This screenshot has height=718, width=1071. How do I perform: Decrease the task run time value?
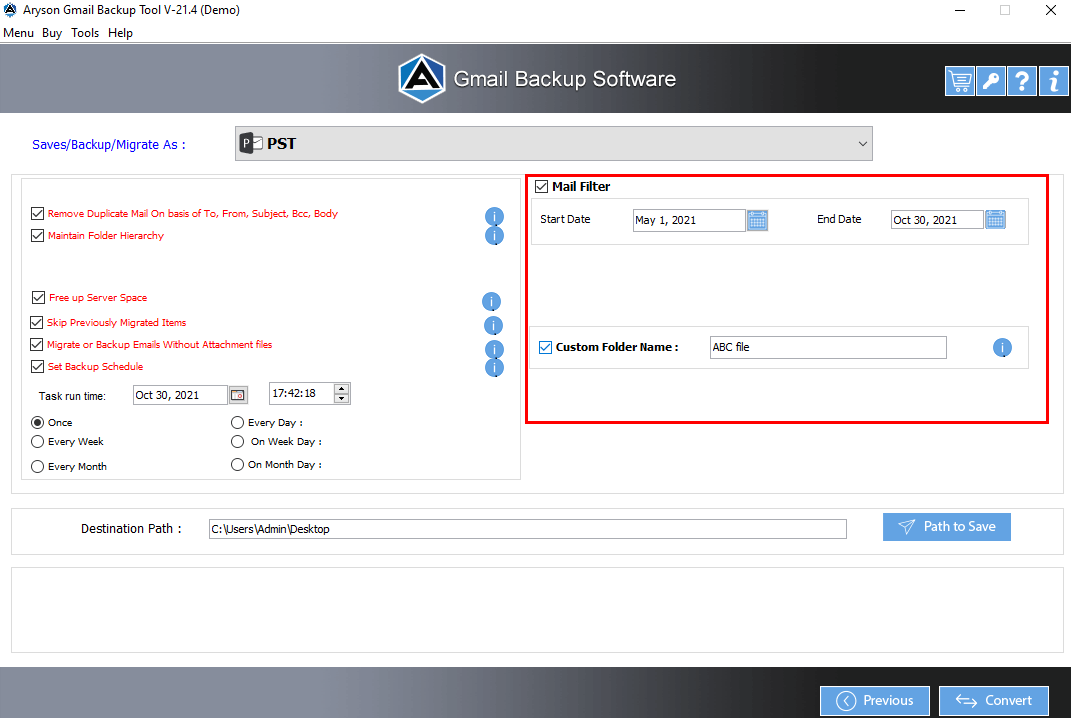click(342, 398)
